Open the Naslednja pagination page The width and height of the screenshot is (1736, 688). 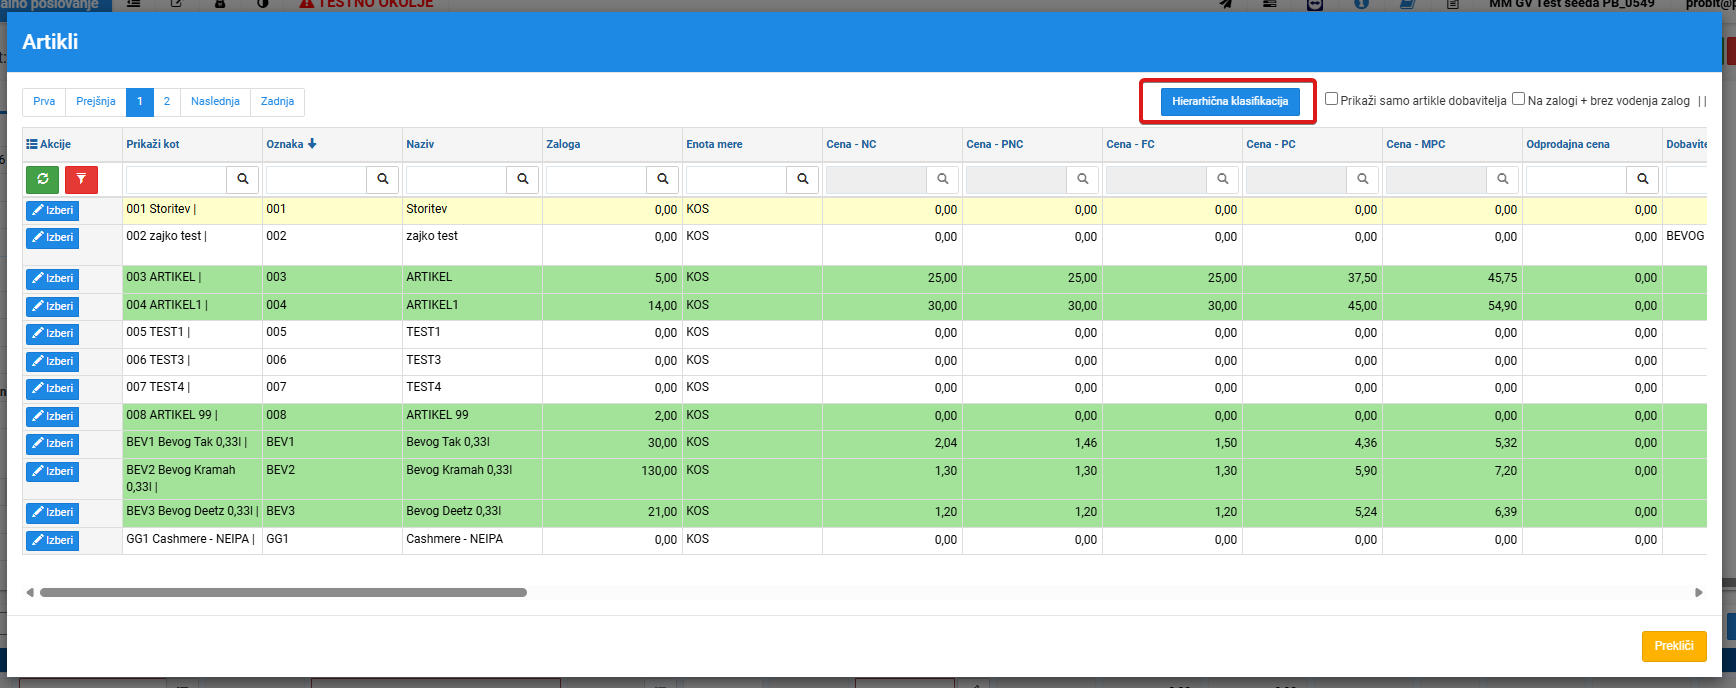tap(215, 101)
